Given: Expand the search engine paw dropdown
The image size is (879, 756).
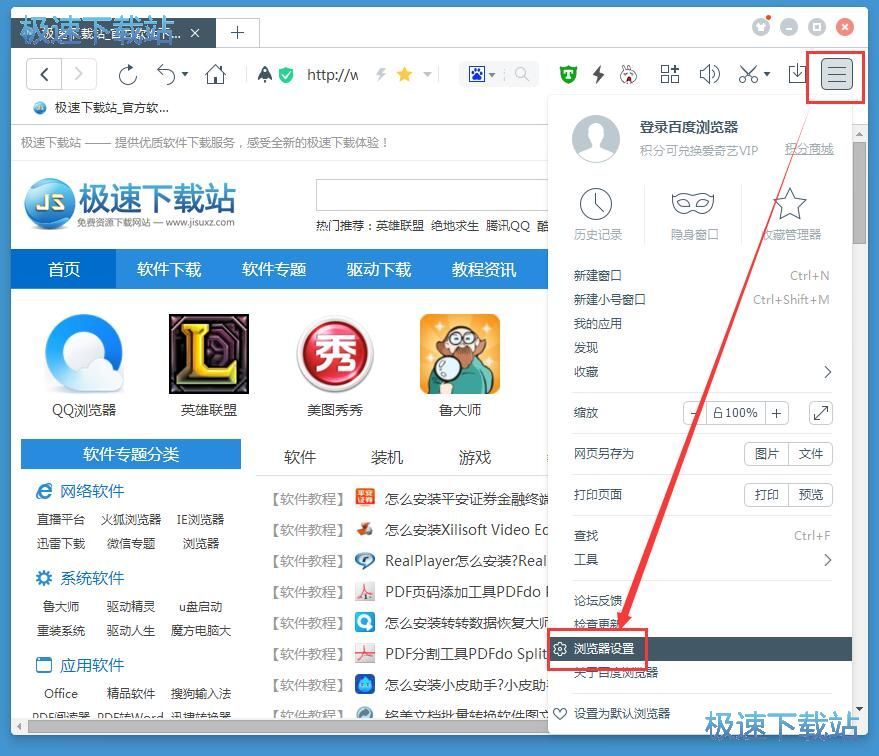Looking at the screenshot, I should [x=492, y=75].
